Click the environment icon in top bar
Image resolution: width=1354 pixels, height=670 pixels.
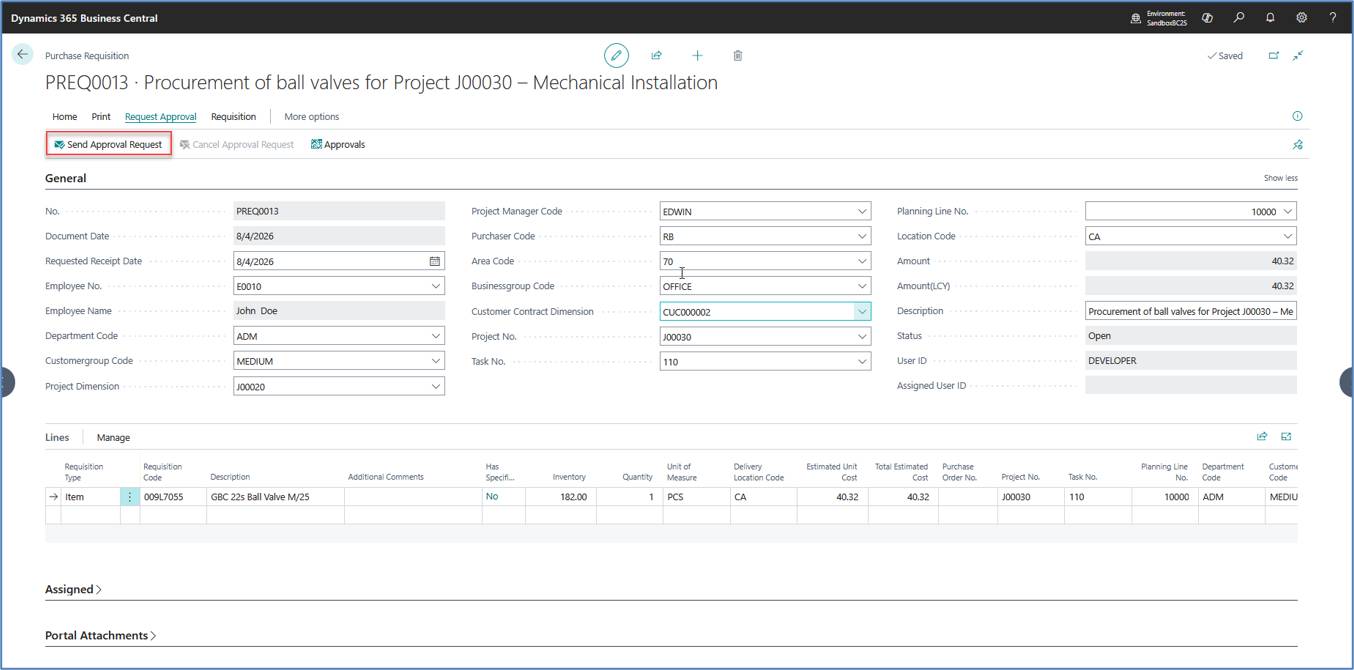1136,18
